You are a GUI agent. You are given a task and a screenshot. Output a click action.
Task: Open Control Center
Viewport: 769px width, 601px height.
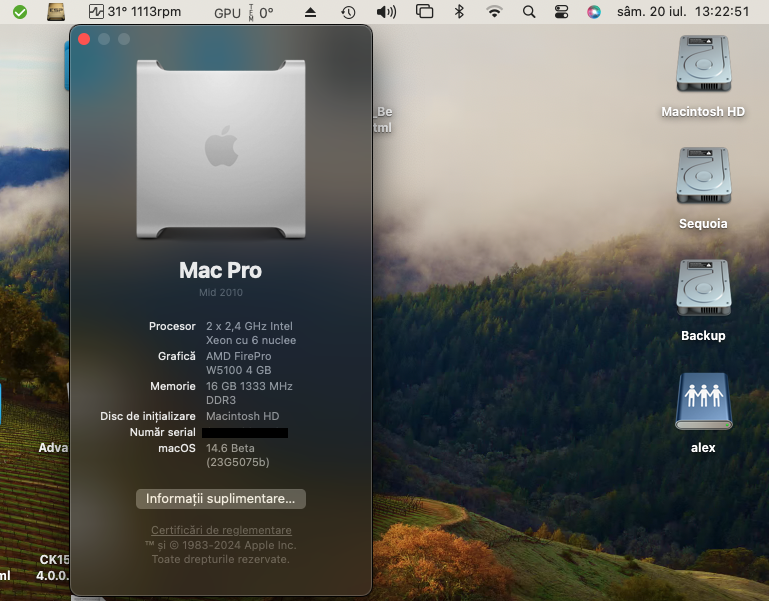pos(561,12)
